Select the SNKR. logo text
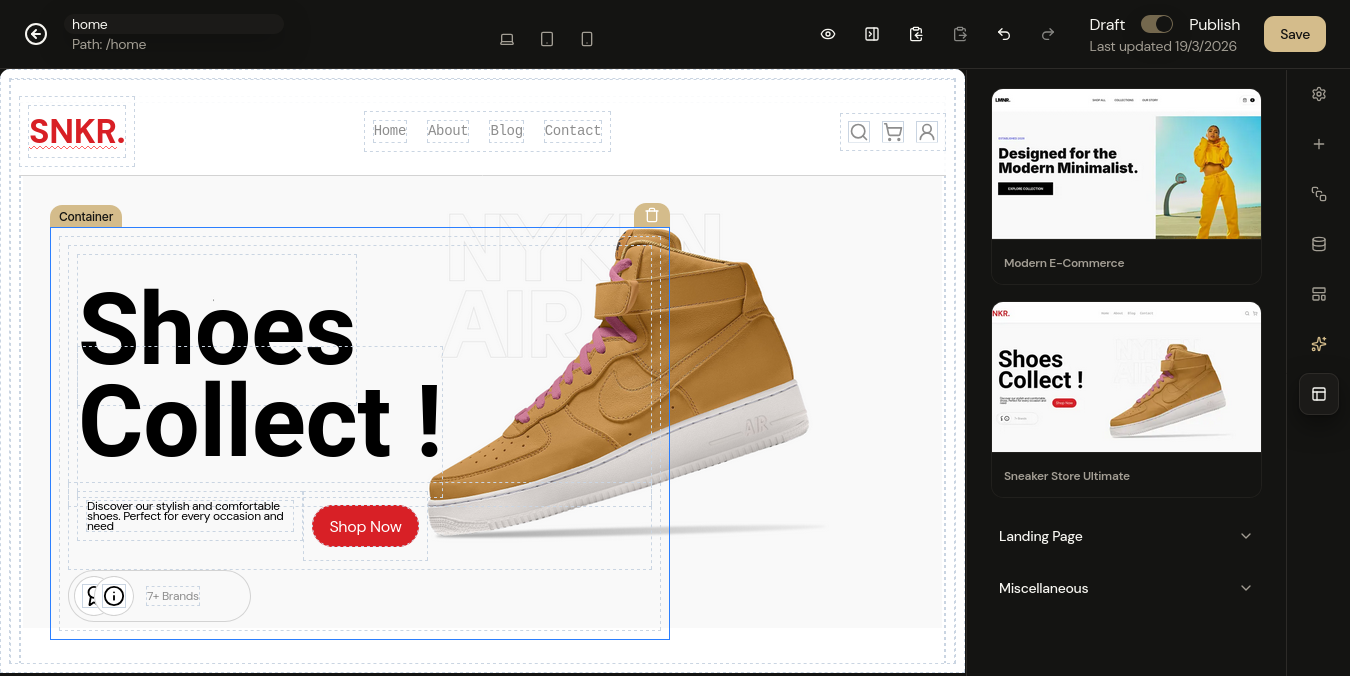This screenshot has height=676, width=1350. click(77, 132)
